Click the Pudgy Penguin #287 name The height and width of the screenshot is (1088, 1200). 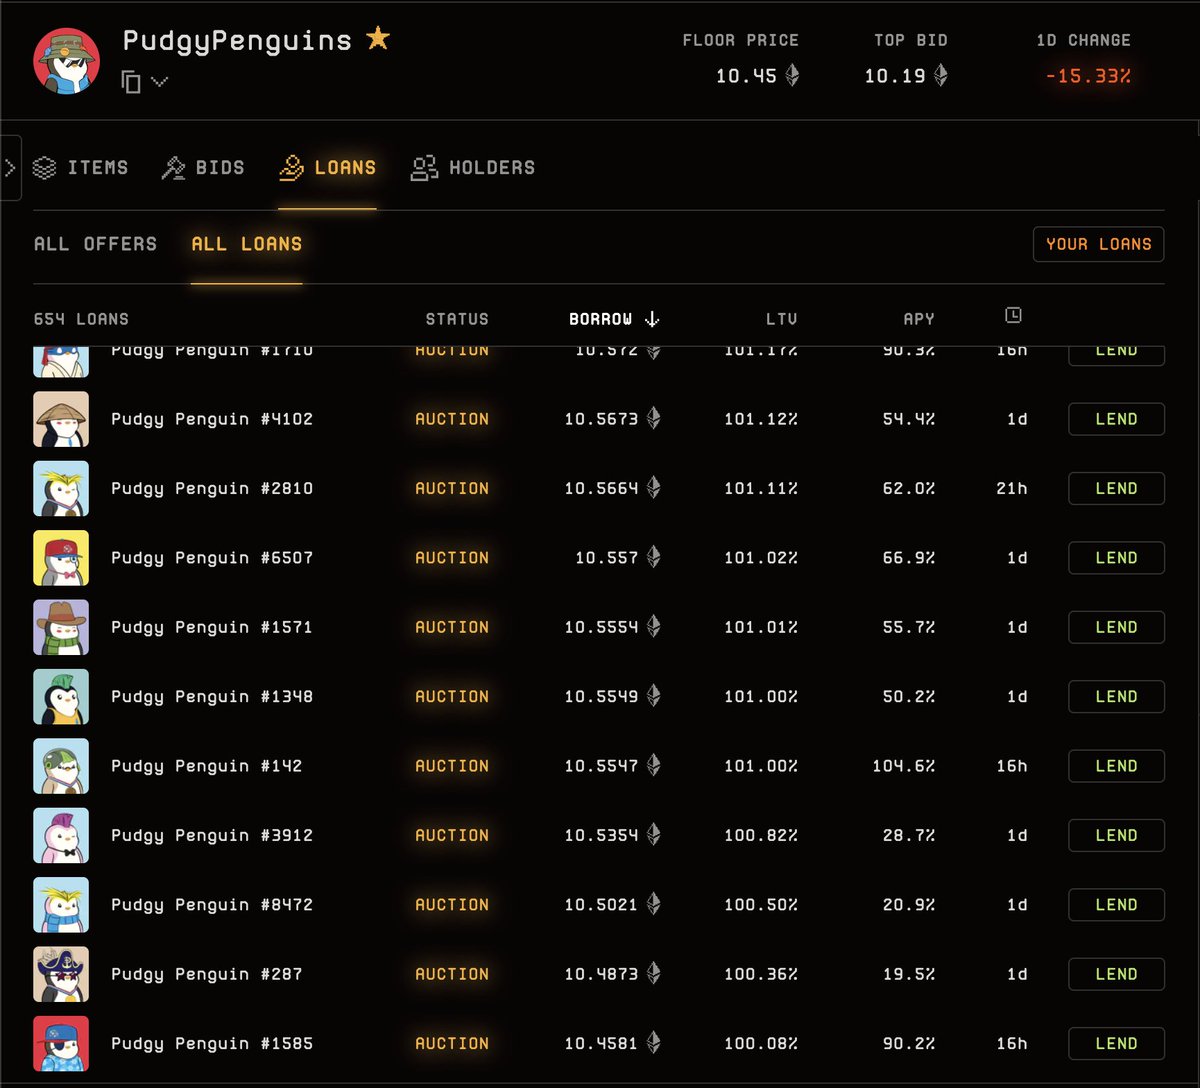click(x=206, y=974)
